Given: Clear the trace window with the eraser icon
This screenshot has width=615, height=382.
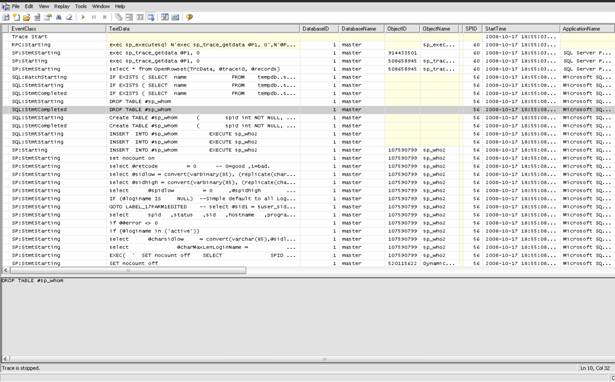Looking at the screenshot, I should [x=69, y=17].
